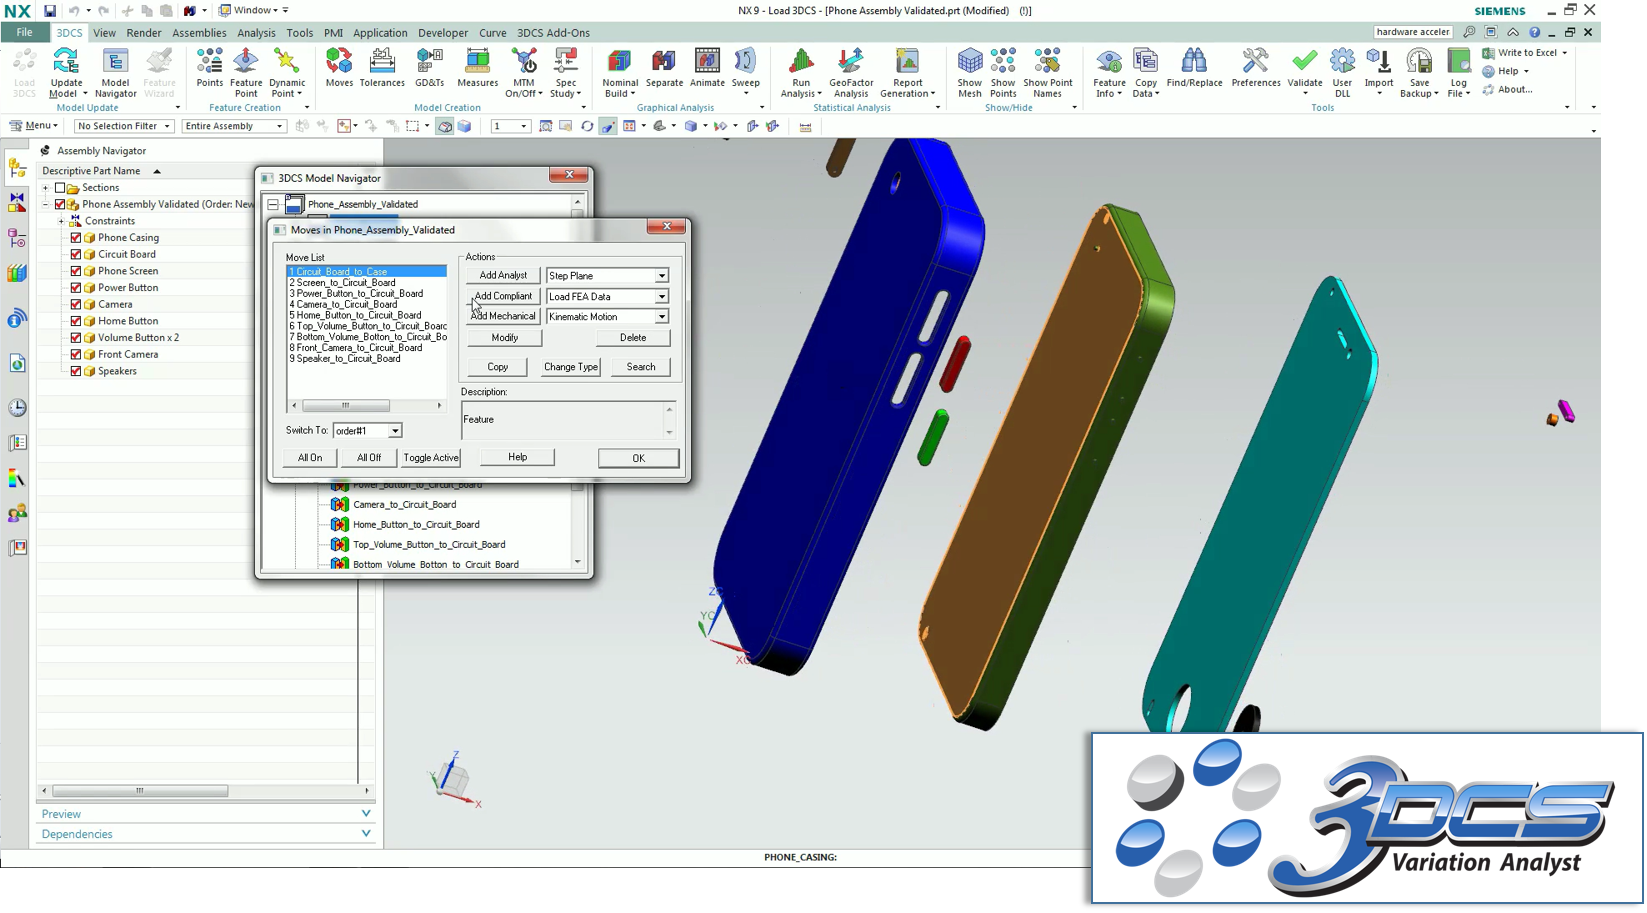The height and width of the screenshot is (913, 1647).
Task: Toggle the Power Button checkbox
Action: pos(76,288)
